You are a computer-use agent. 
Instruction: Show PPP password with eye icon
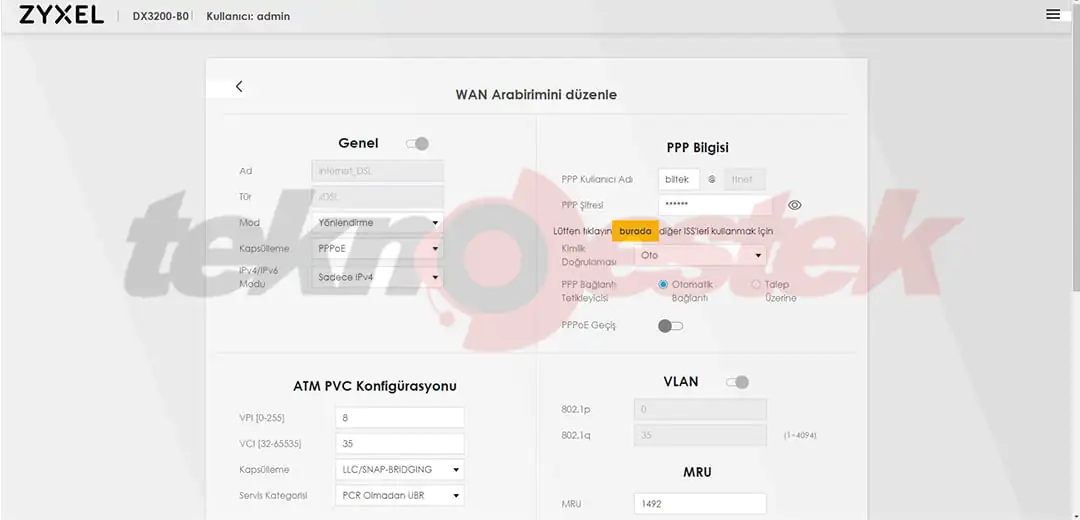pyautogui.click(x=794, y=205)
